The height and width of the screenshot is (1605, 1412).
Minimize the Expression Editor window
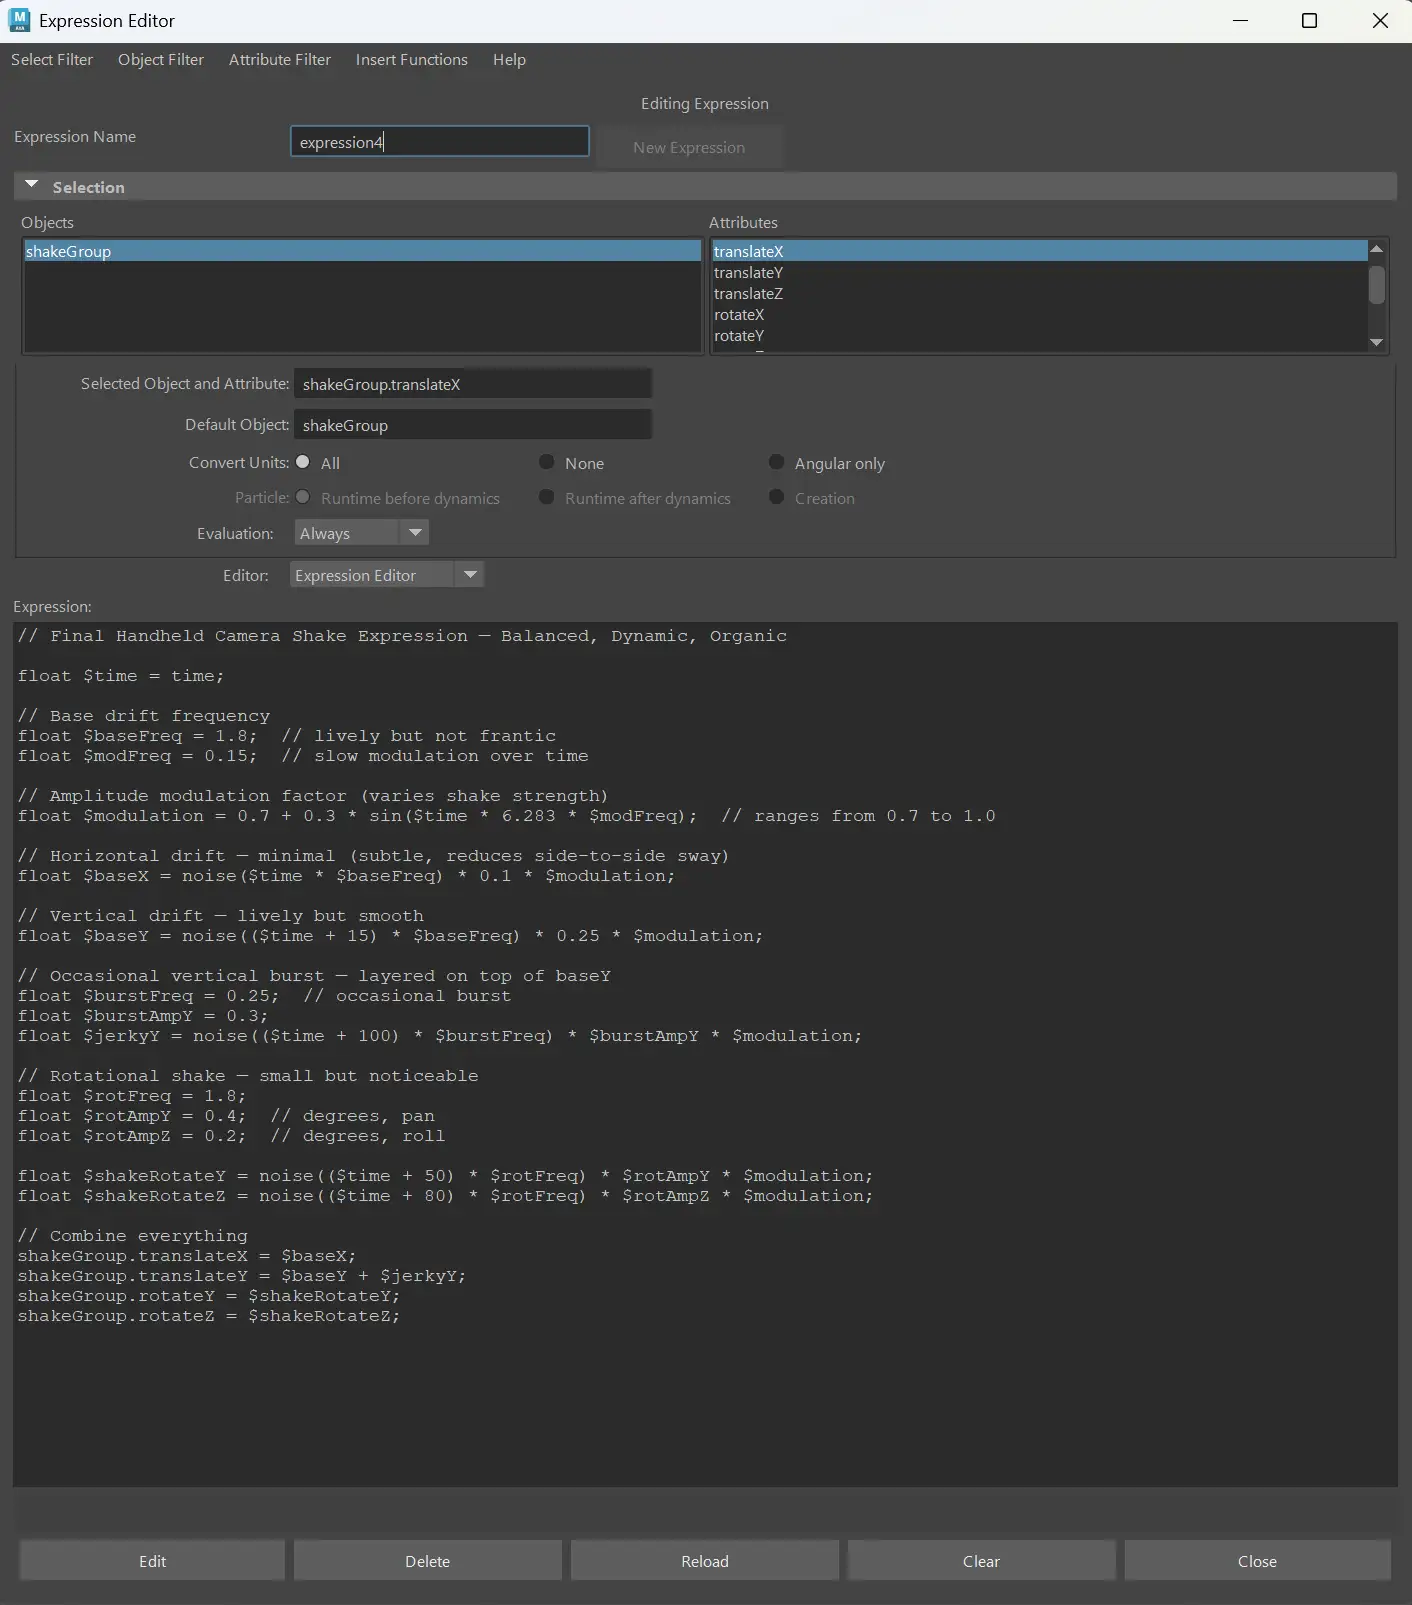(x=1240, y=21)
